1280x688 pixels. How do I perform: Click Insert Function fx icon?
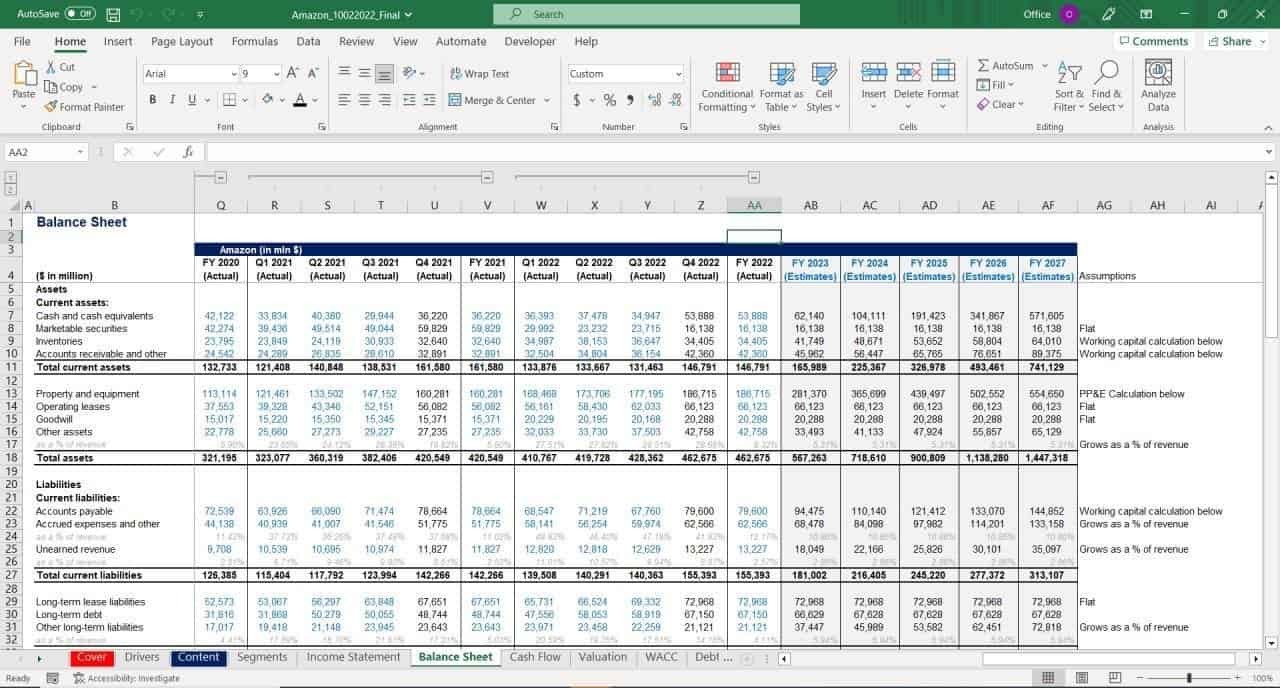[x=187, y=152]
